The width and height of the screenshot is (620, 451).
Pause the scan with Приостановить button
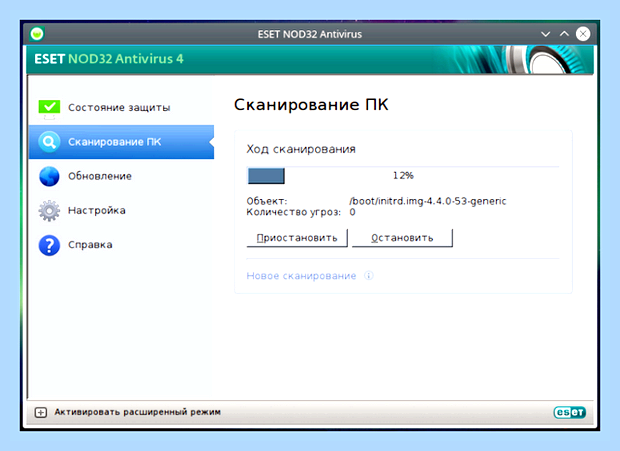click(x=297, y=238)
